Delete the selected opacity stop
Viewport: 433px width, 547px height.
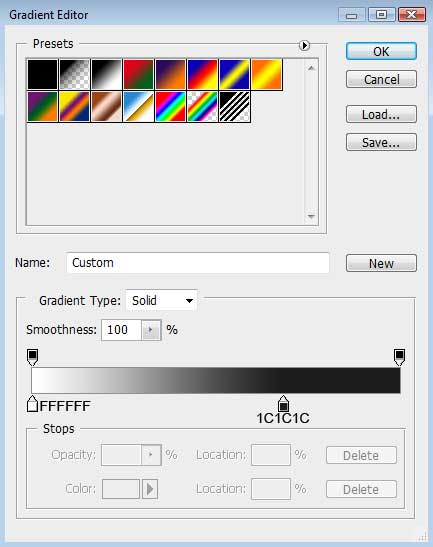(x=361, y=455)
